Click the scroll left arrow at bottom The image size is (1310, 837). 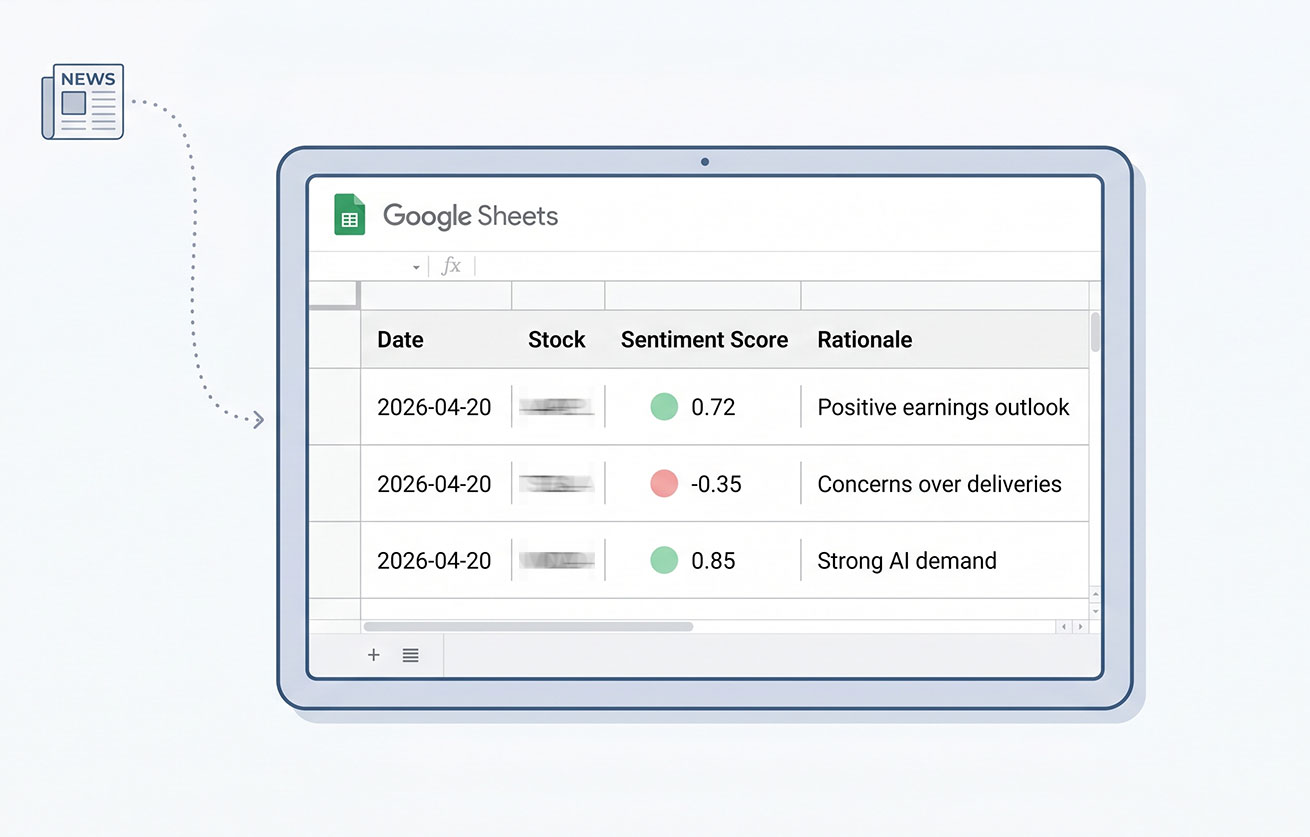[1064, 627]
